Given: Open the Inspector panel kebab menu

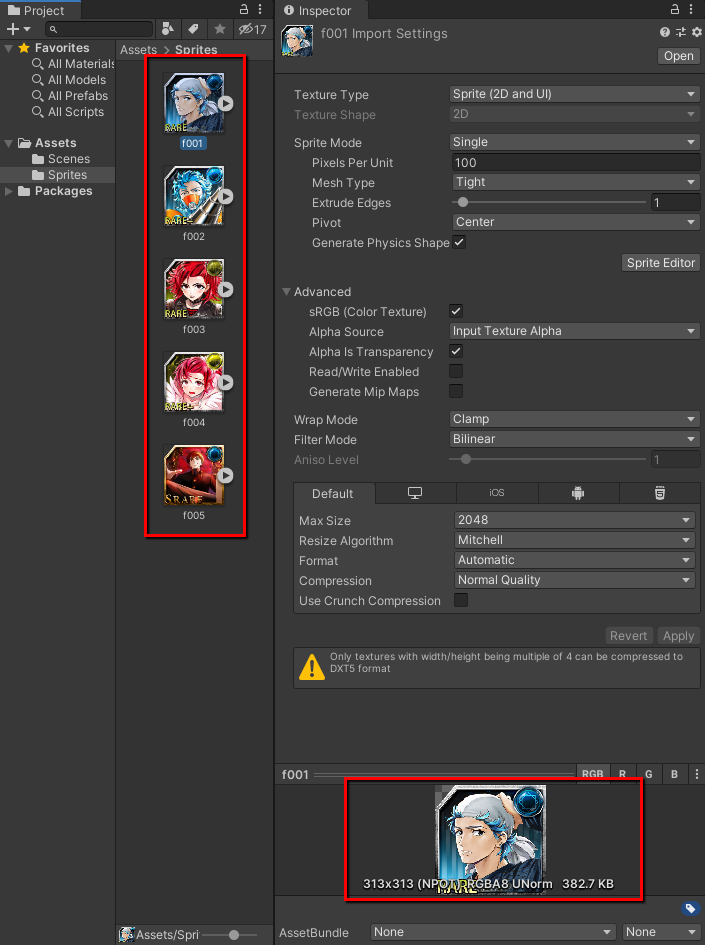Looking at the screenshot, I should (691, 9).
